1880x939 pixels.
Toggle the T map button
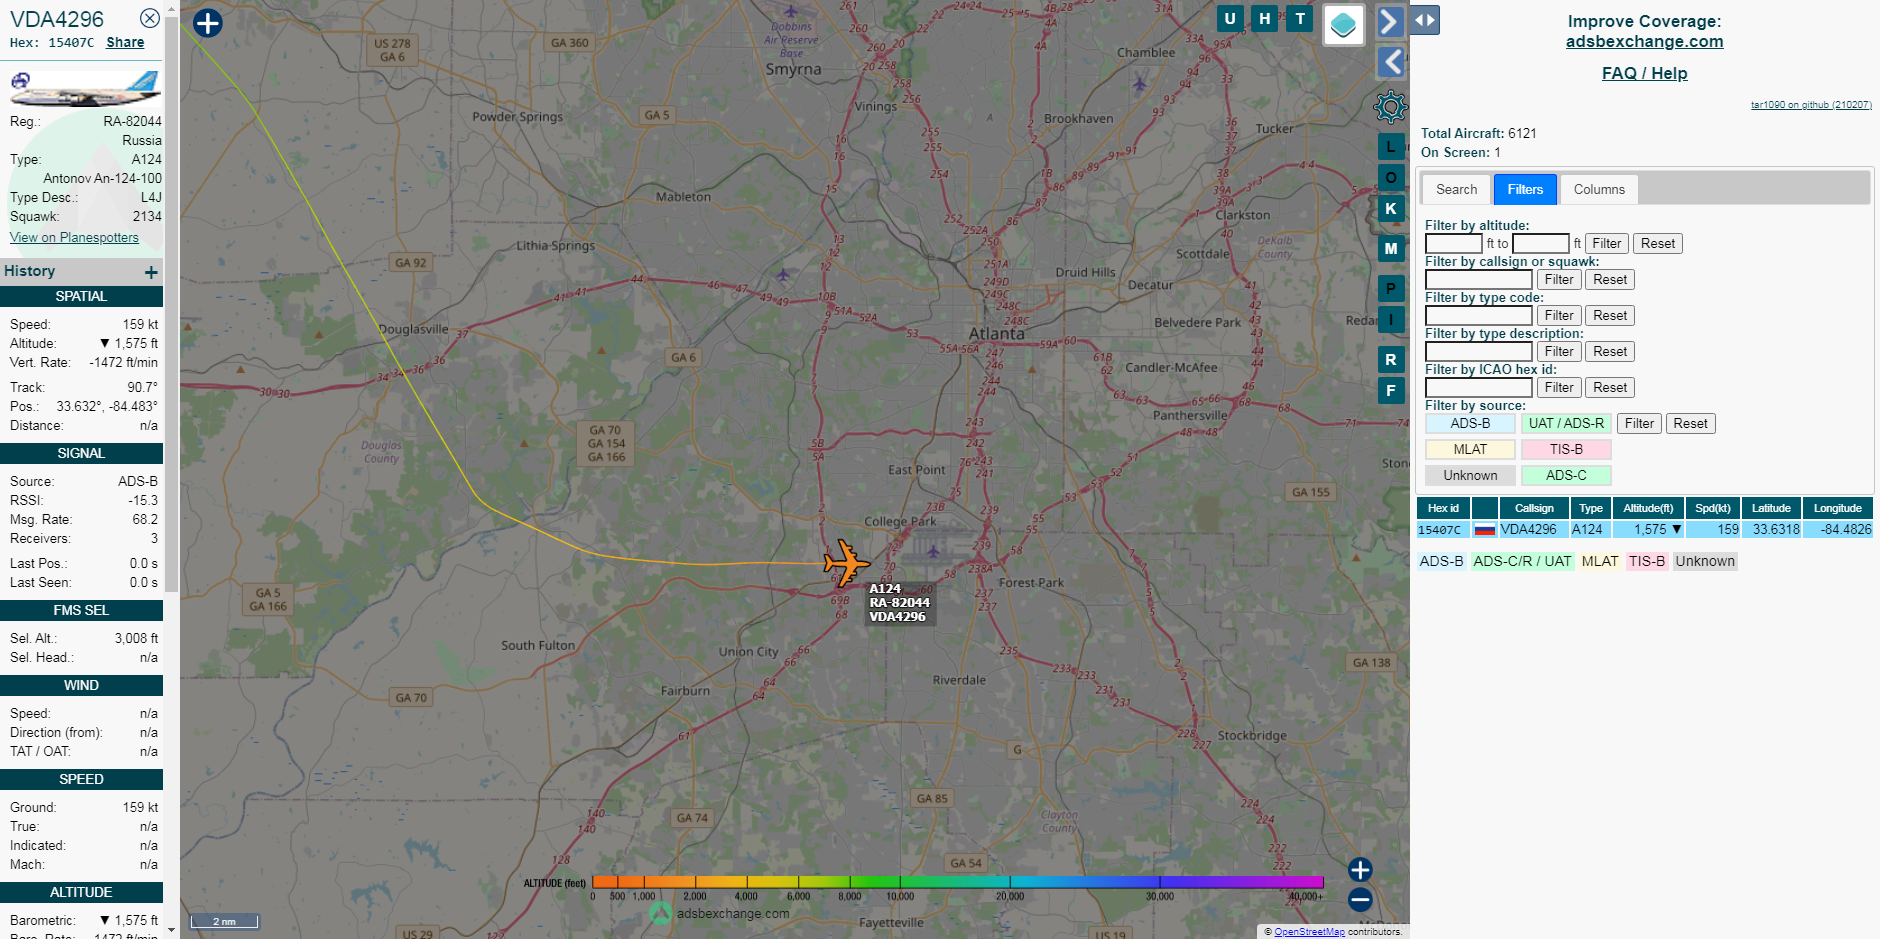pos(1300,18)
